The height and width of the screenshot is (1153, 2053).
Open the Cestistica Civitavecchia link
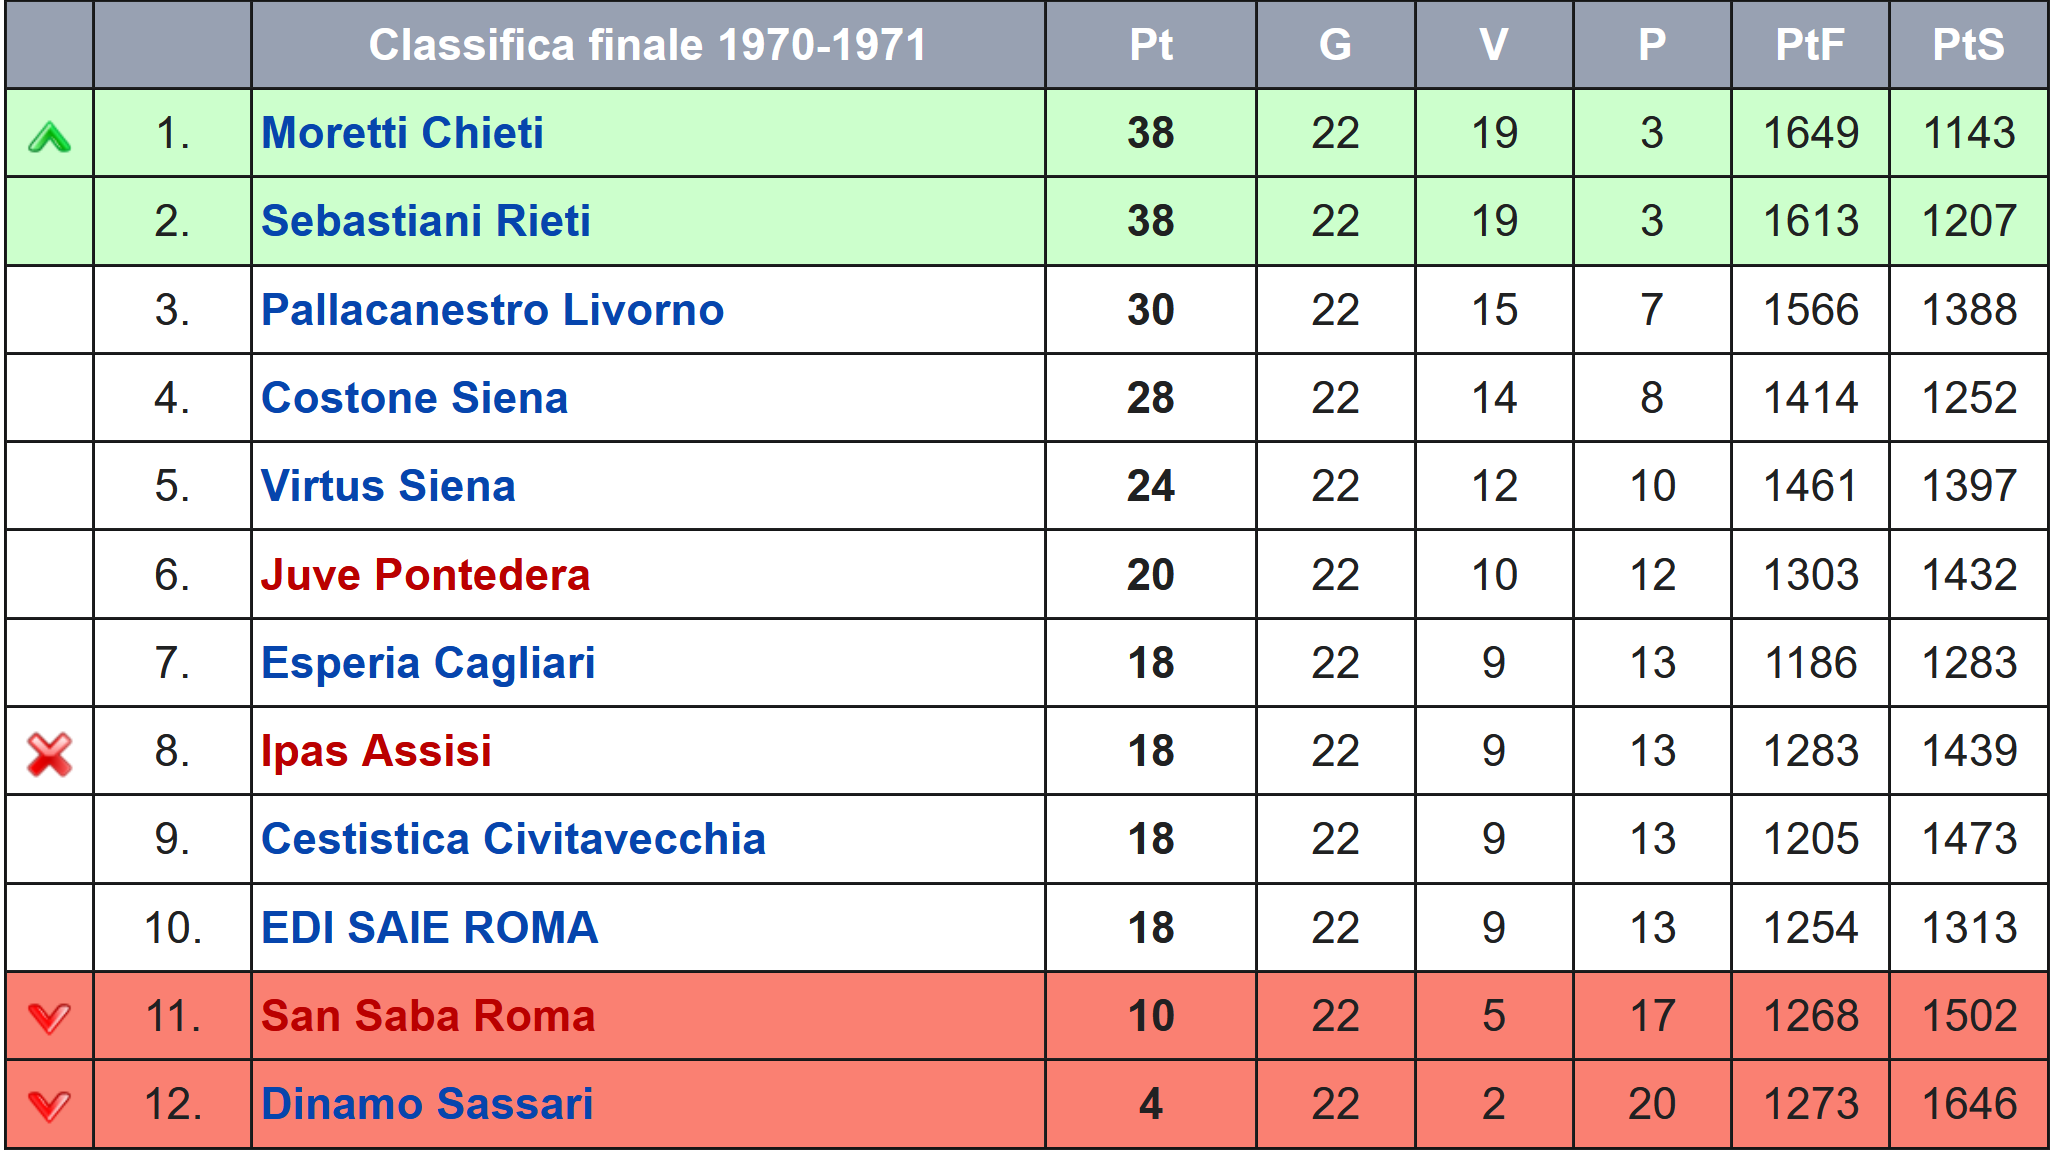(x=513, y=839)
